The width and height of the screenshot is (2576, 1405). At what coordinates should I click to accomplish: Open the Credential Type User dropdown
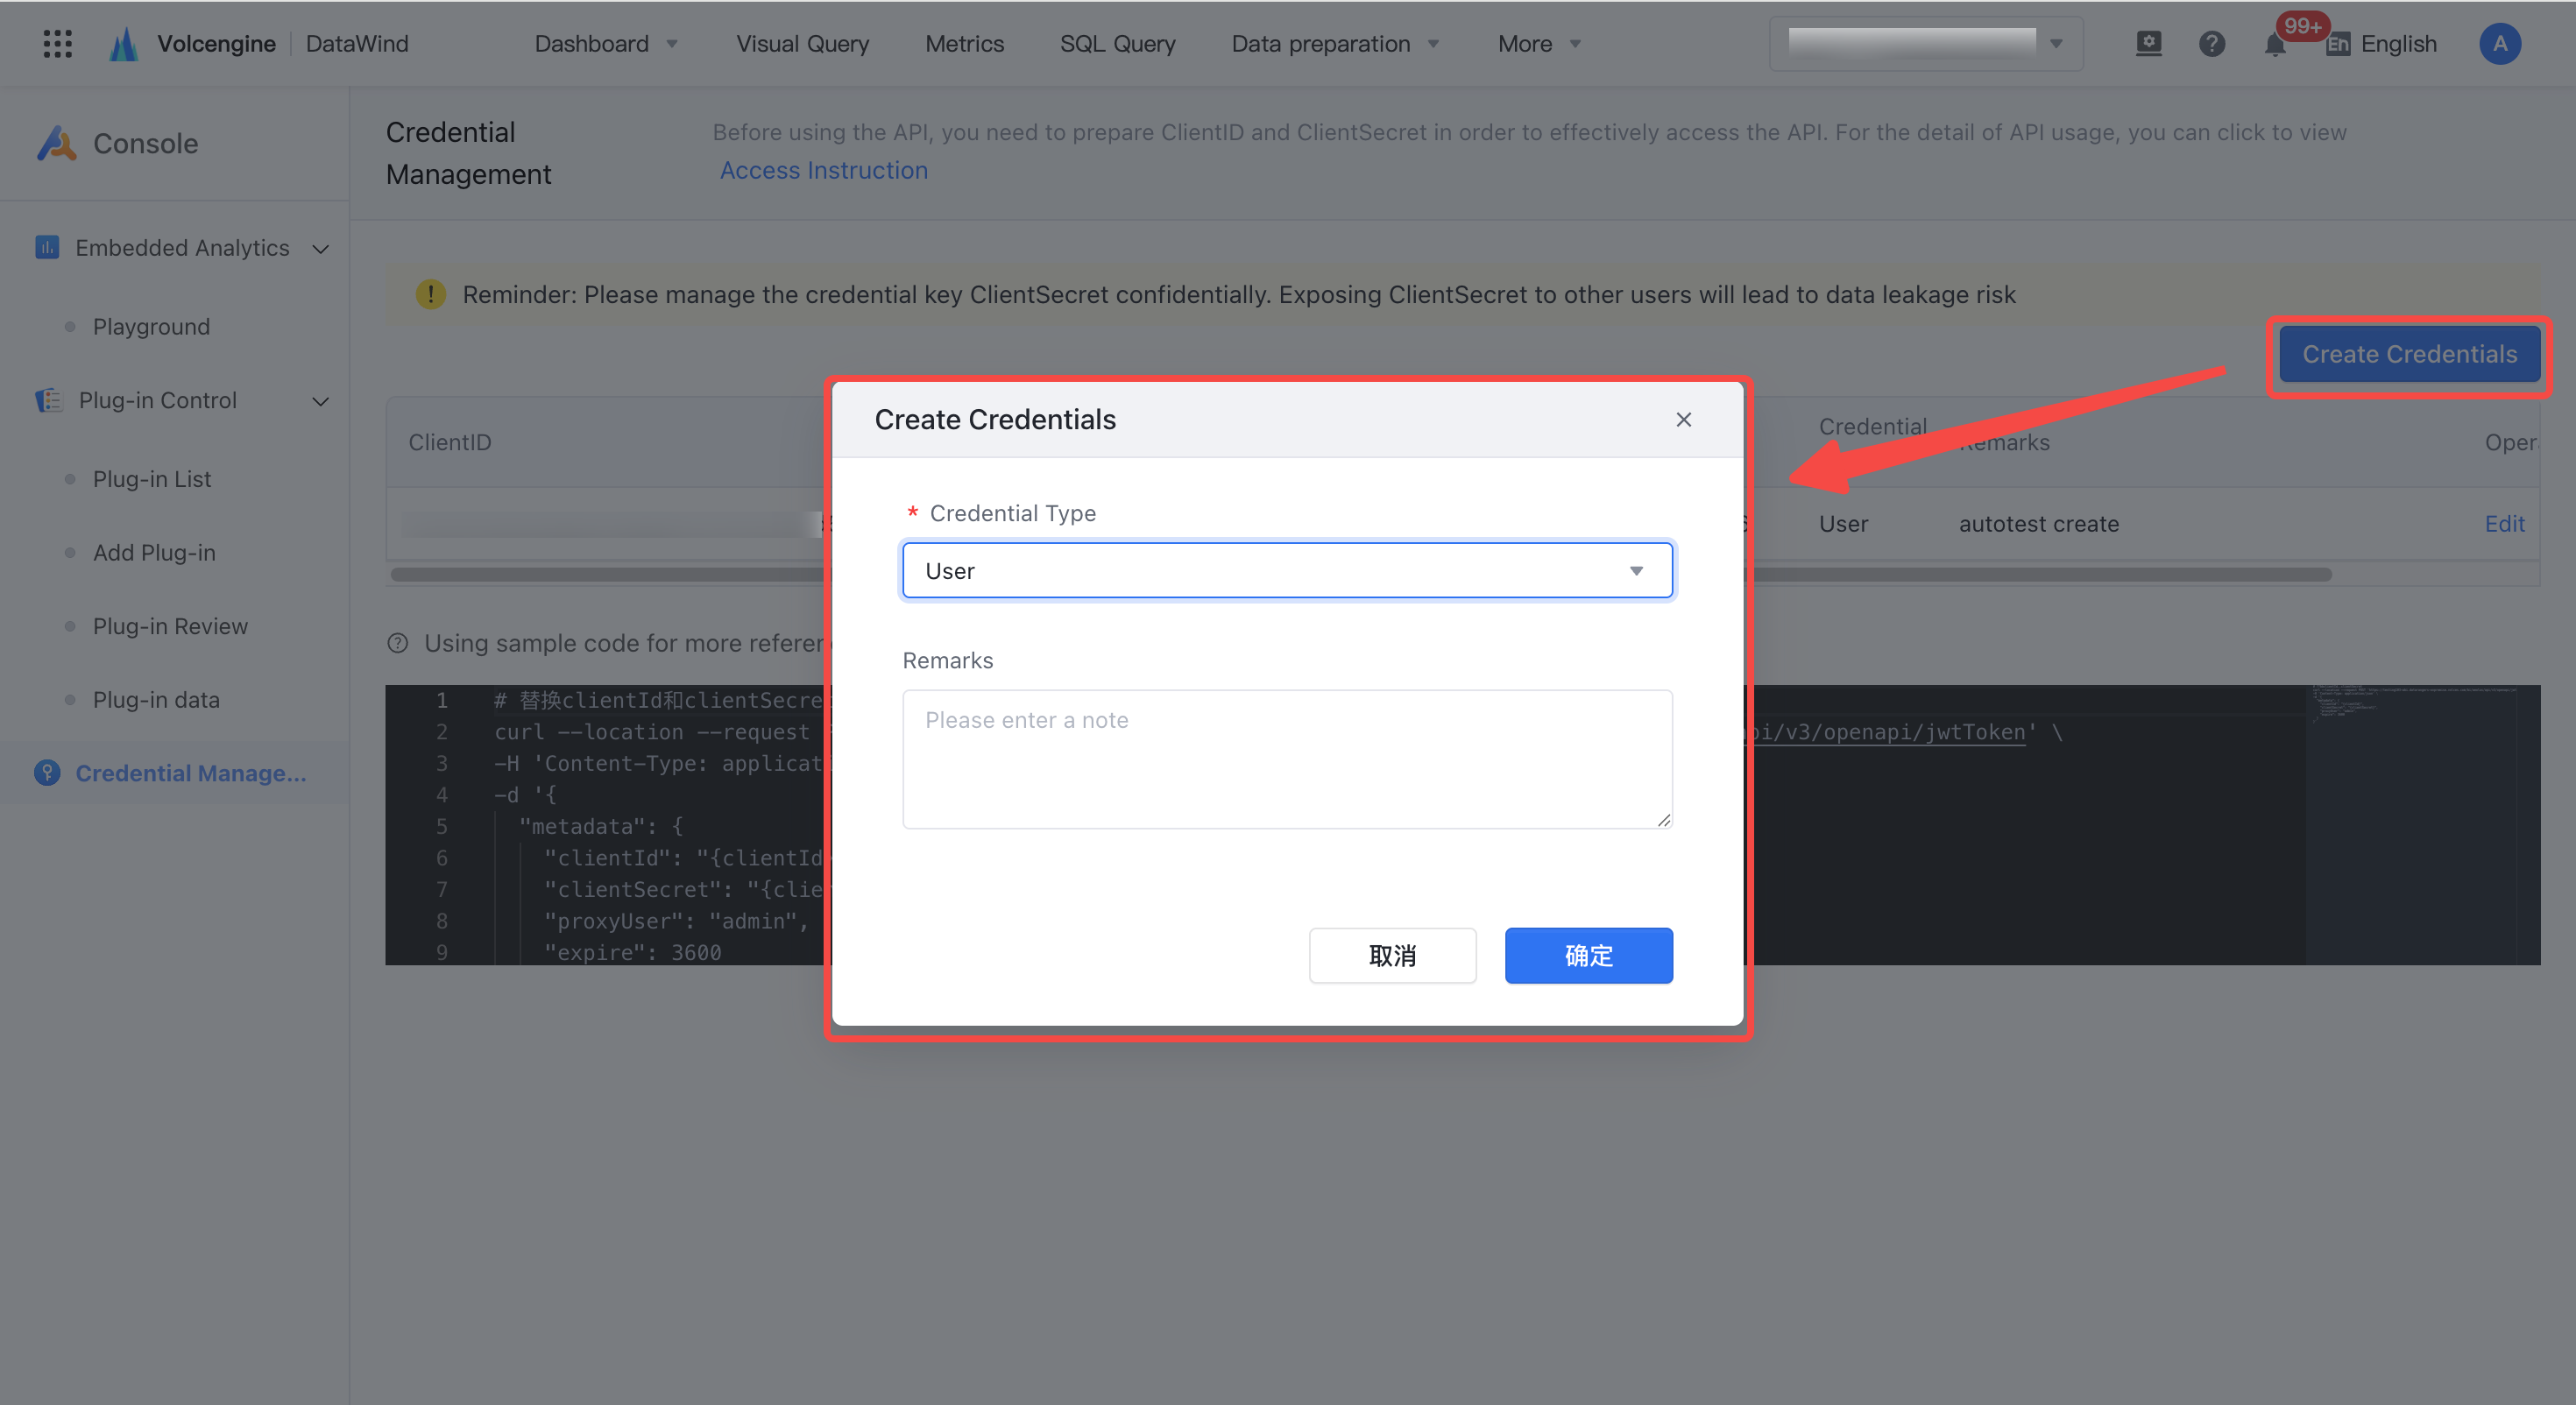pos(1287,570)
